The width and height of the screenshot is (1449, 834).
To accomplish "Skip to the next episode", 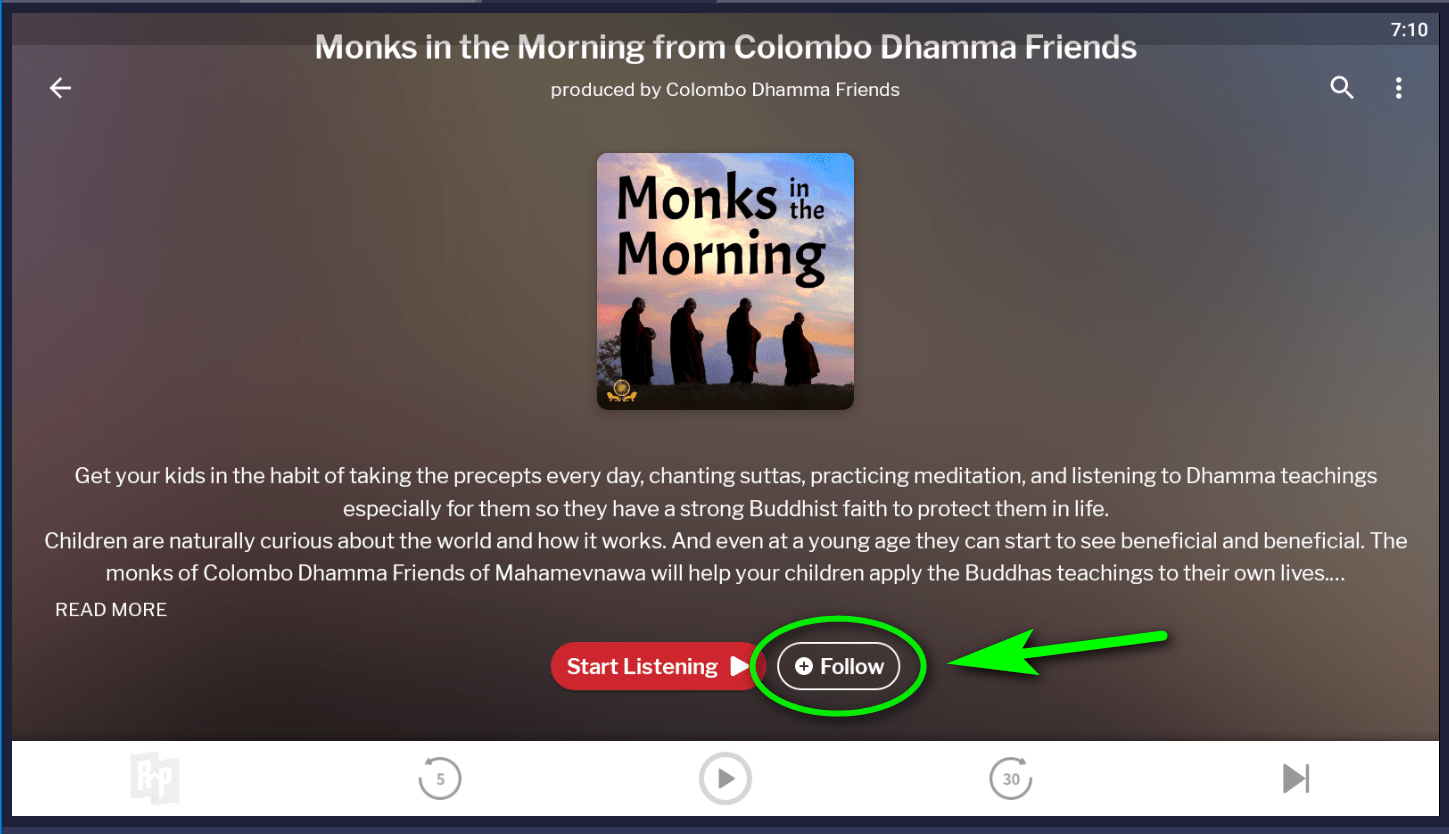I will (x=1296, y=778).
